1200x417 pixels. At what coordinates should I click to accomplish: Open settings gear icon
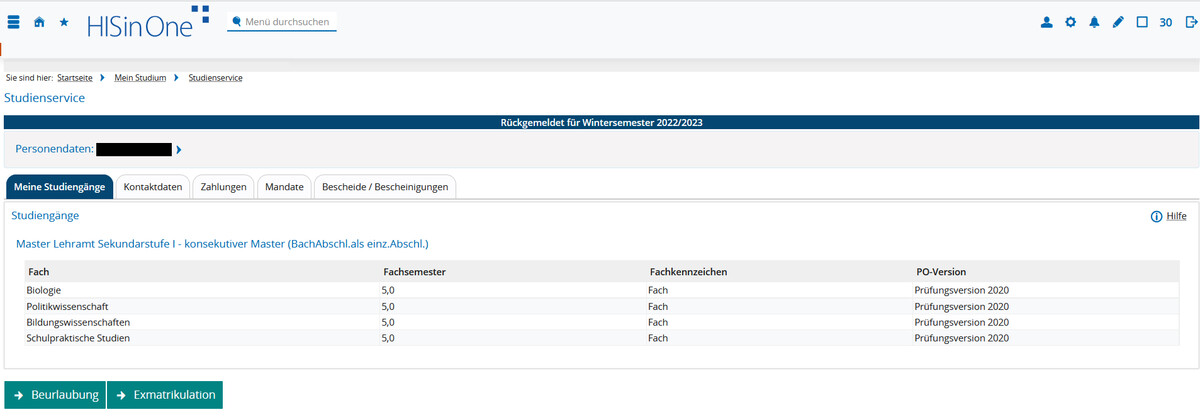coord(1071,22)
